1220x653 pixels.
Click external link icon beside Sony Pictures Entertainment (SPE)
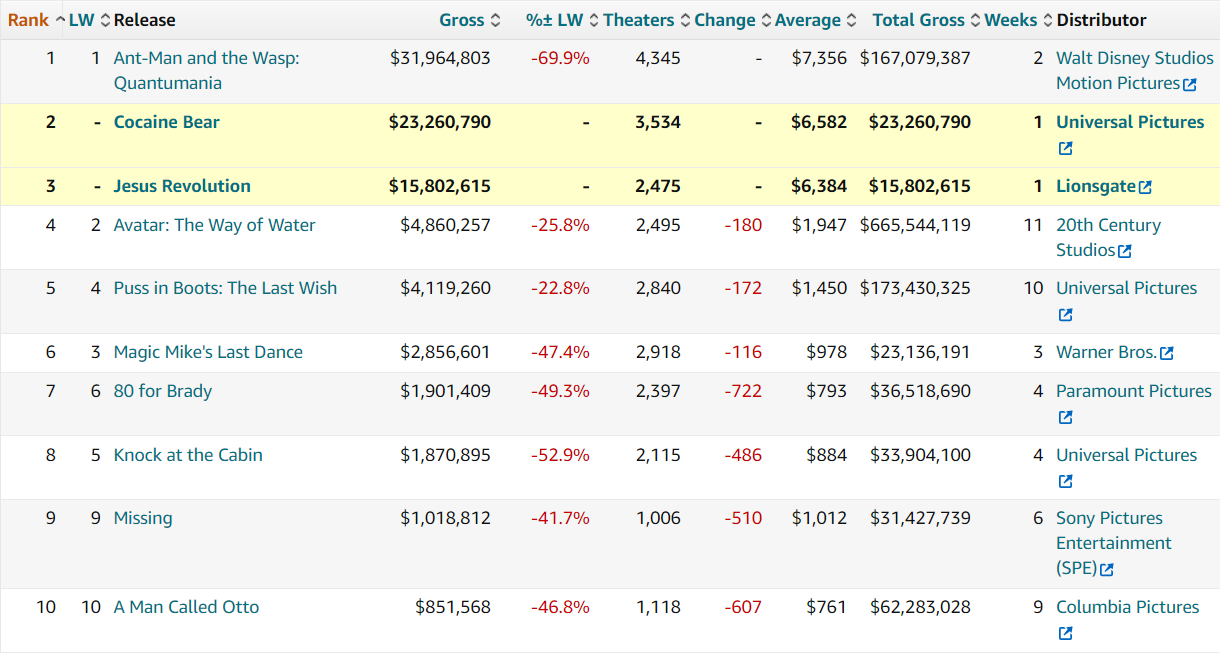pos(1107,570)
